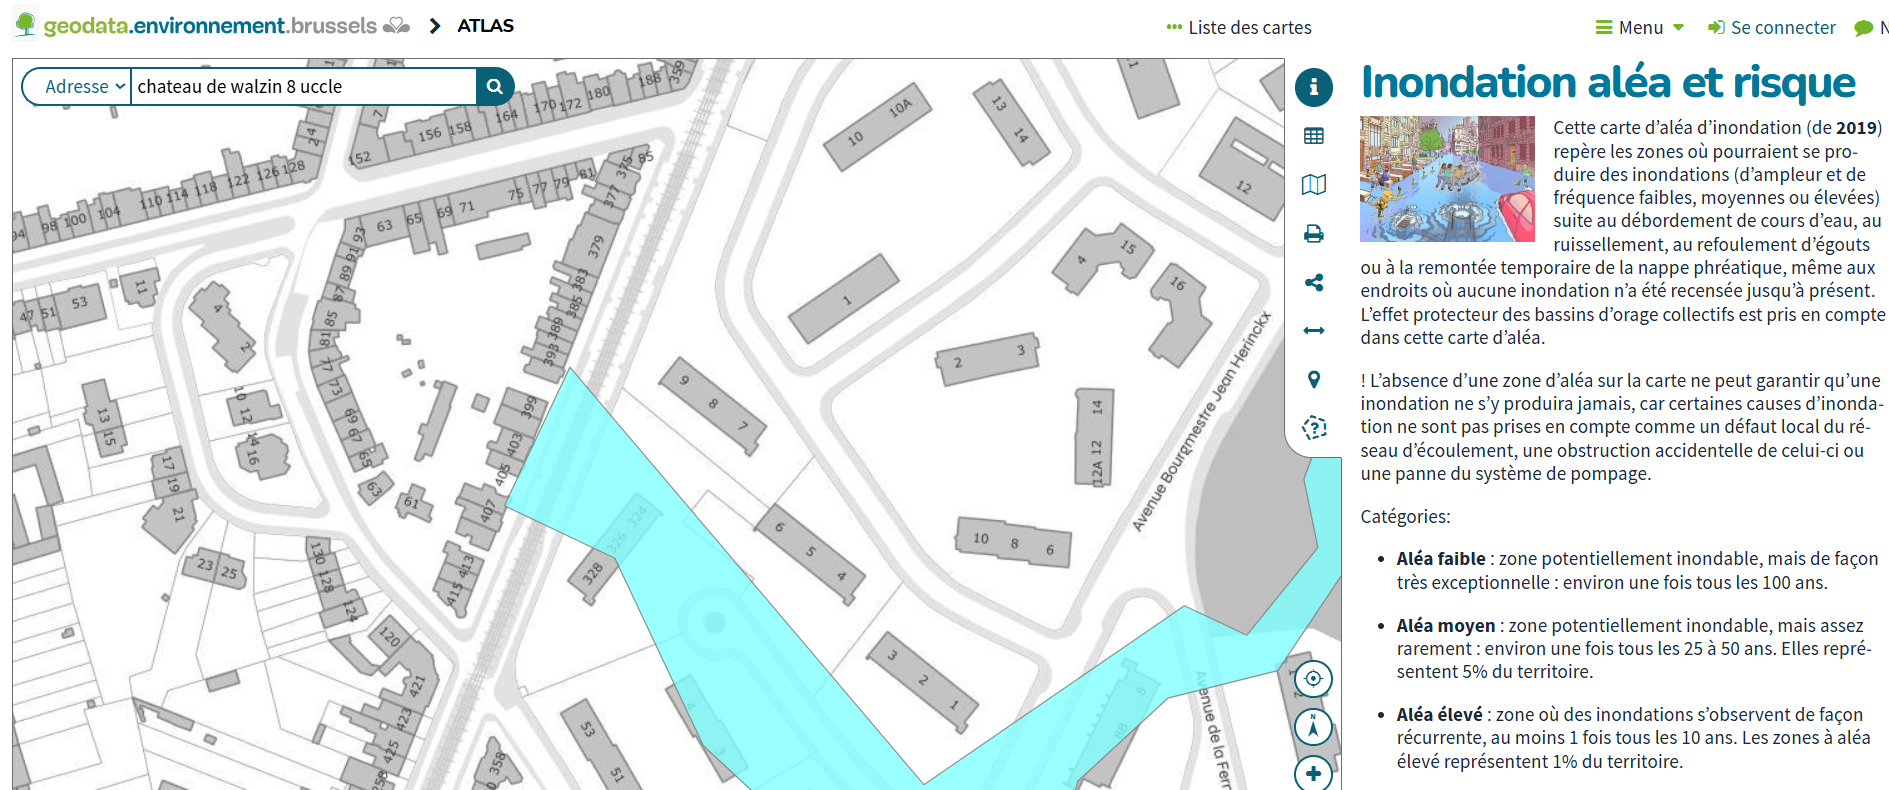Run search with the magnifier button
This screenshot has width=1889, height=790.
[495, 87]
